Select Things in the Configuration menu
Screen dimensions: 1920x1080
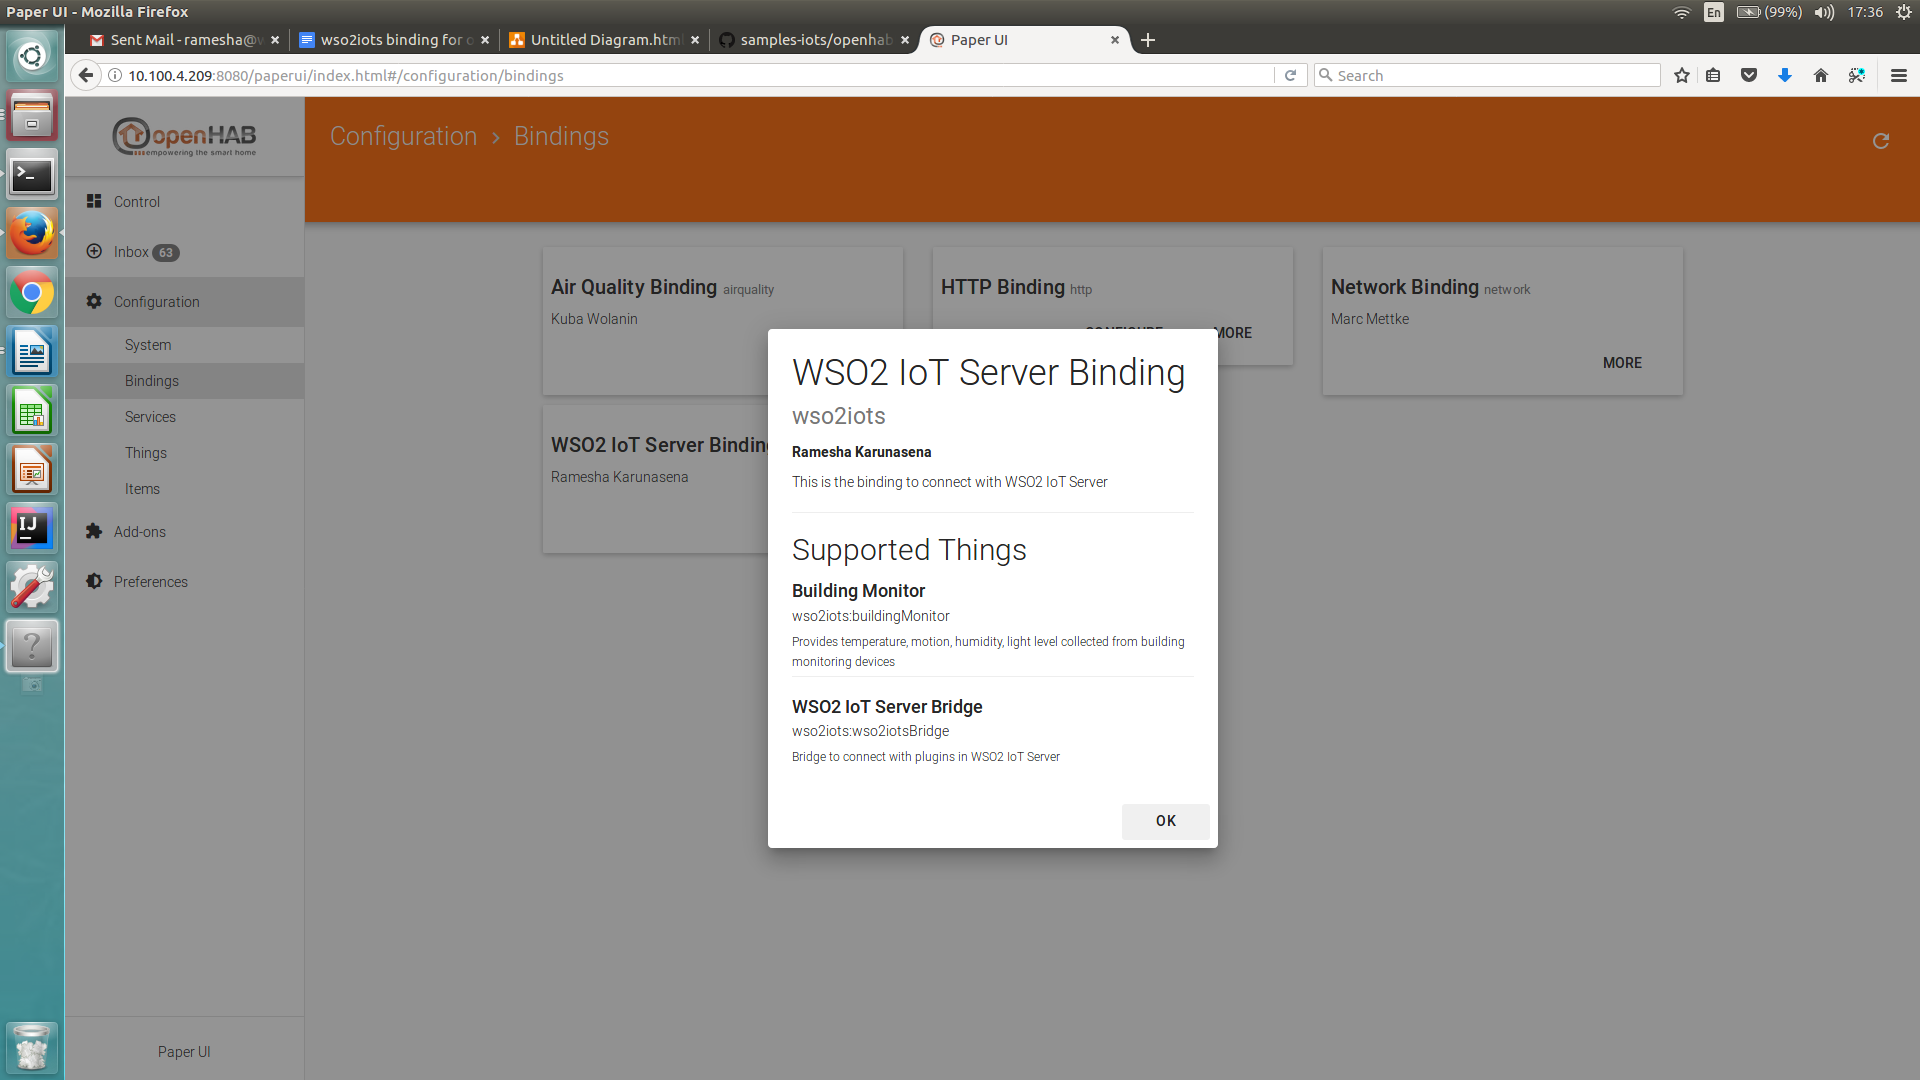(145, 452)
